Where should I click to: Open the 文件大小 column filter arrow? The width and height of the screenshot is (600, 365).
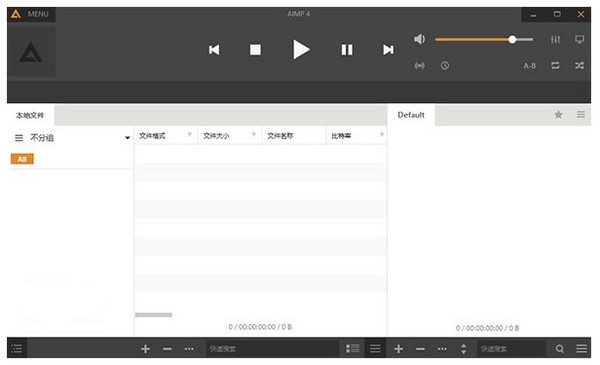pyautogui.click(x=254, y=134)
